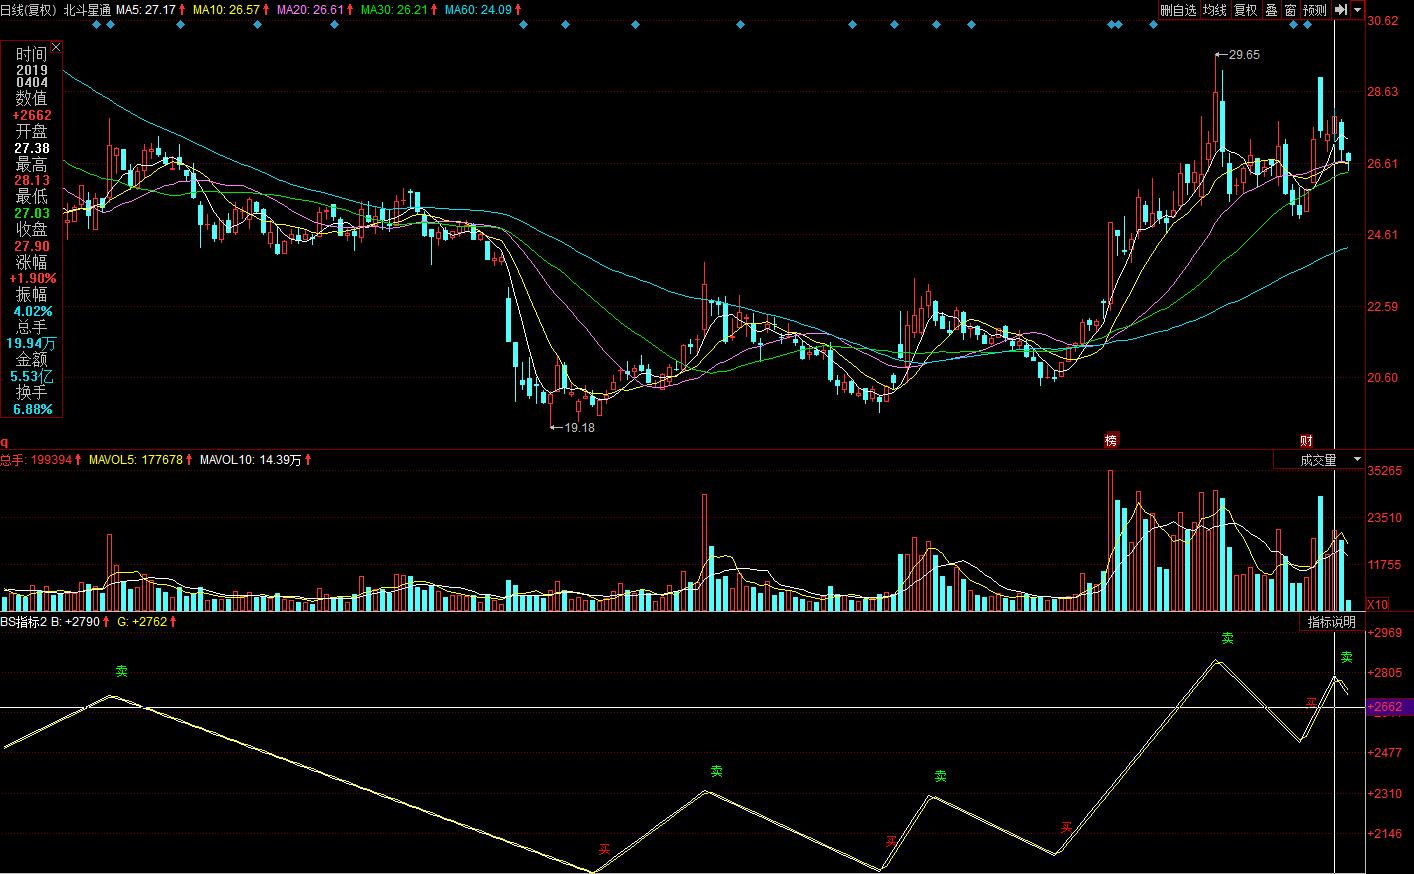1414x874 pixels.
Task: Toggle 叠 overlay comparison mode
Action: click(x=1271, y=10)
